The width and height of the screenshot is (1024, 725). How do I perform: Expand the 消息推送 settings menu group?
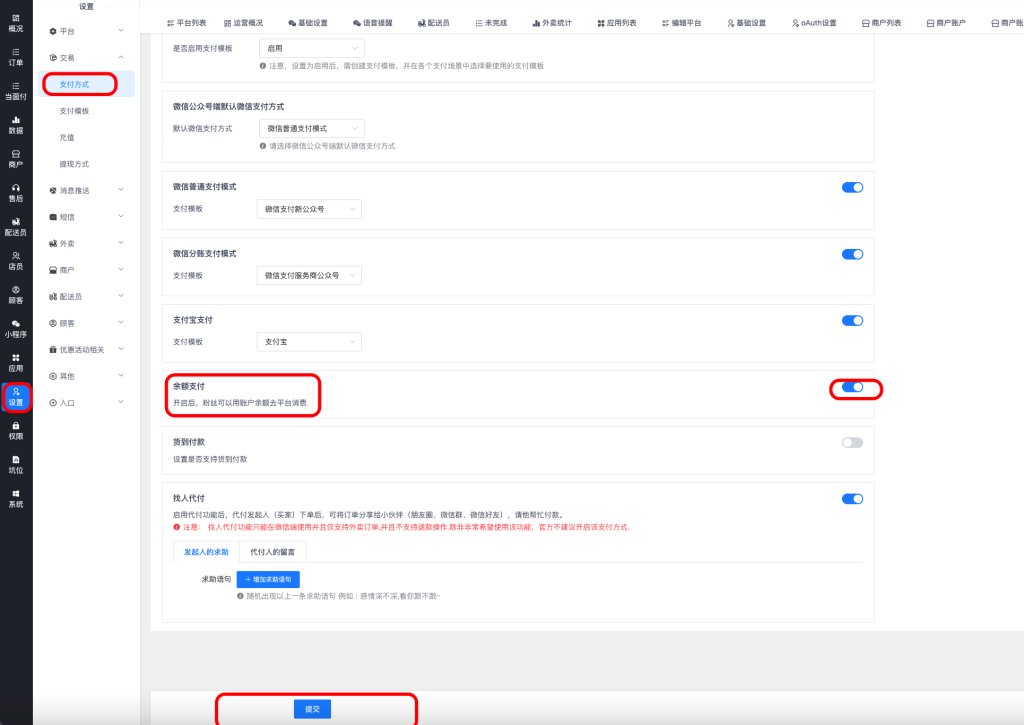87,190
